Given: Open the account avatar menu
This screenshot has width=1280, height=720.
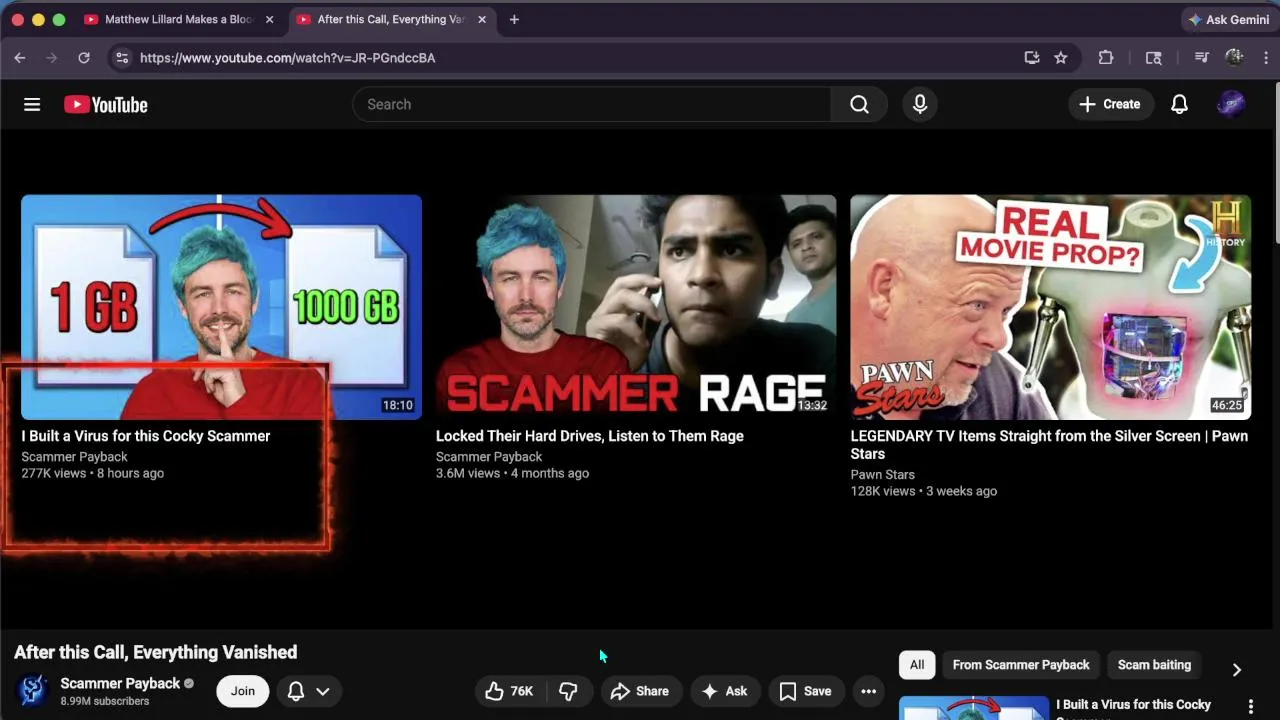Looking at the screenshot, I should tap(1231, 104).
